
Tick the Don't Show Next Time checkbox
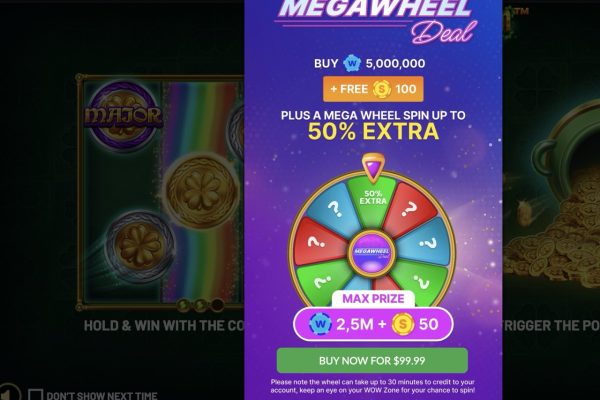35,395
